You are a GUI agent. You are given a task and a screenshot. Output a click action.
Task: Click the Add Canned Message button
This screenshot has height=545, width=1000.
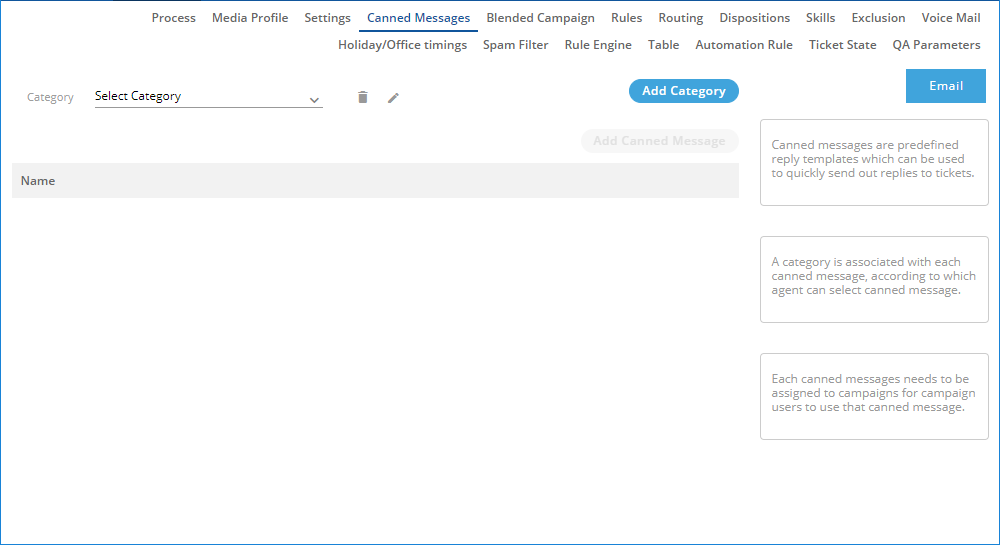coord(659,141)
